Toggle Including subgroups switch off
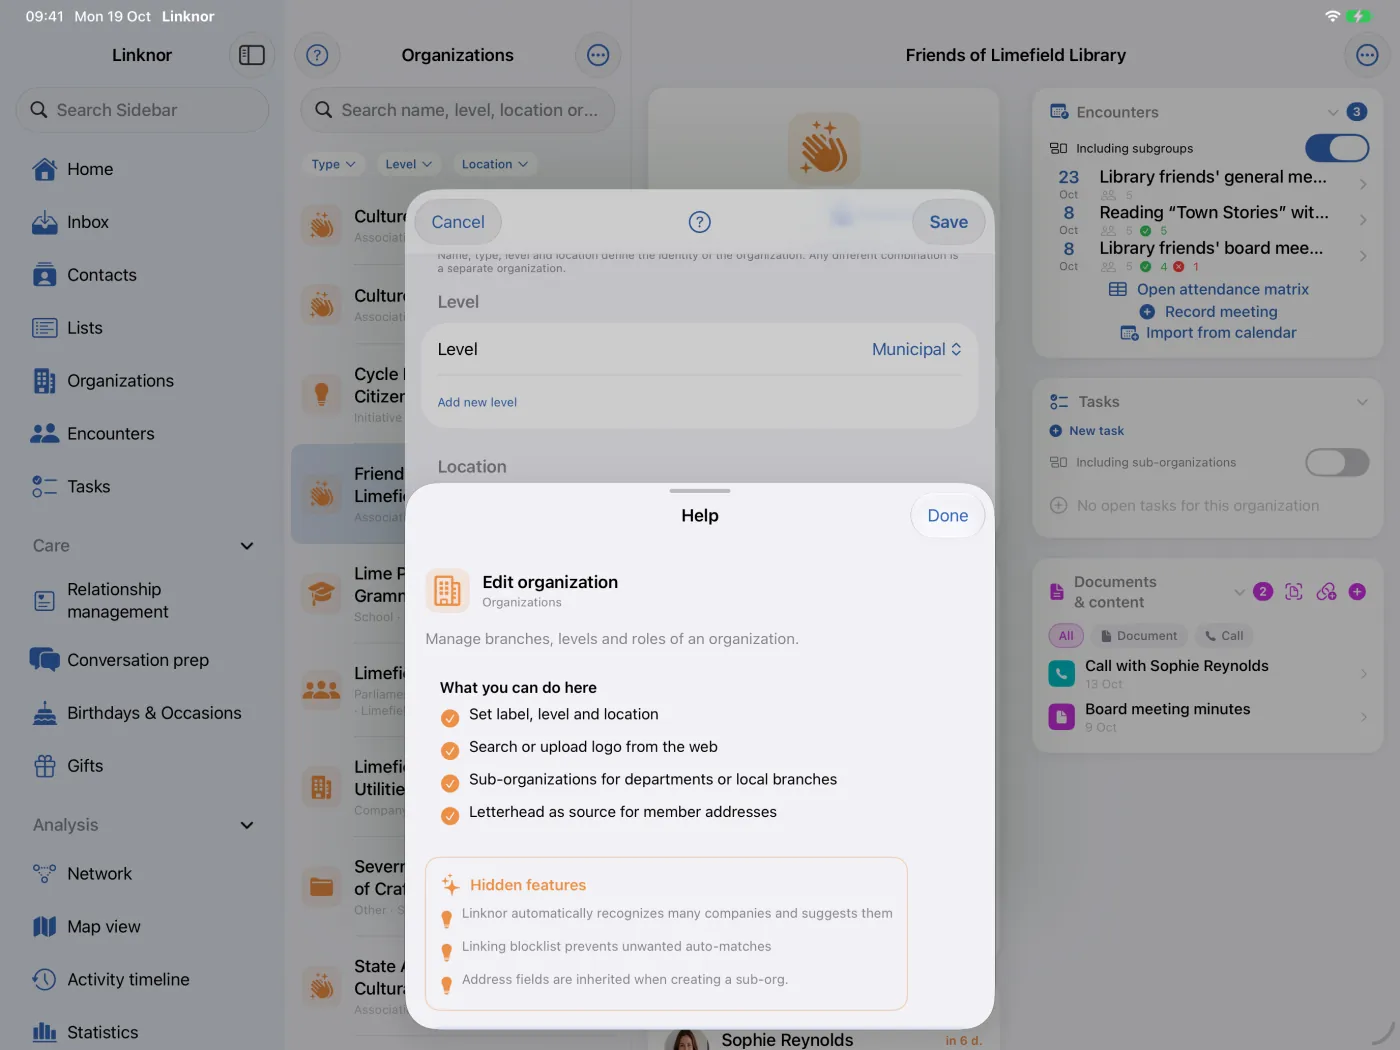The height and width of the screenshot is (1050, 1400). [x=1337, y=148]
